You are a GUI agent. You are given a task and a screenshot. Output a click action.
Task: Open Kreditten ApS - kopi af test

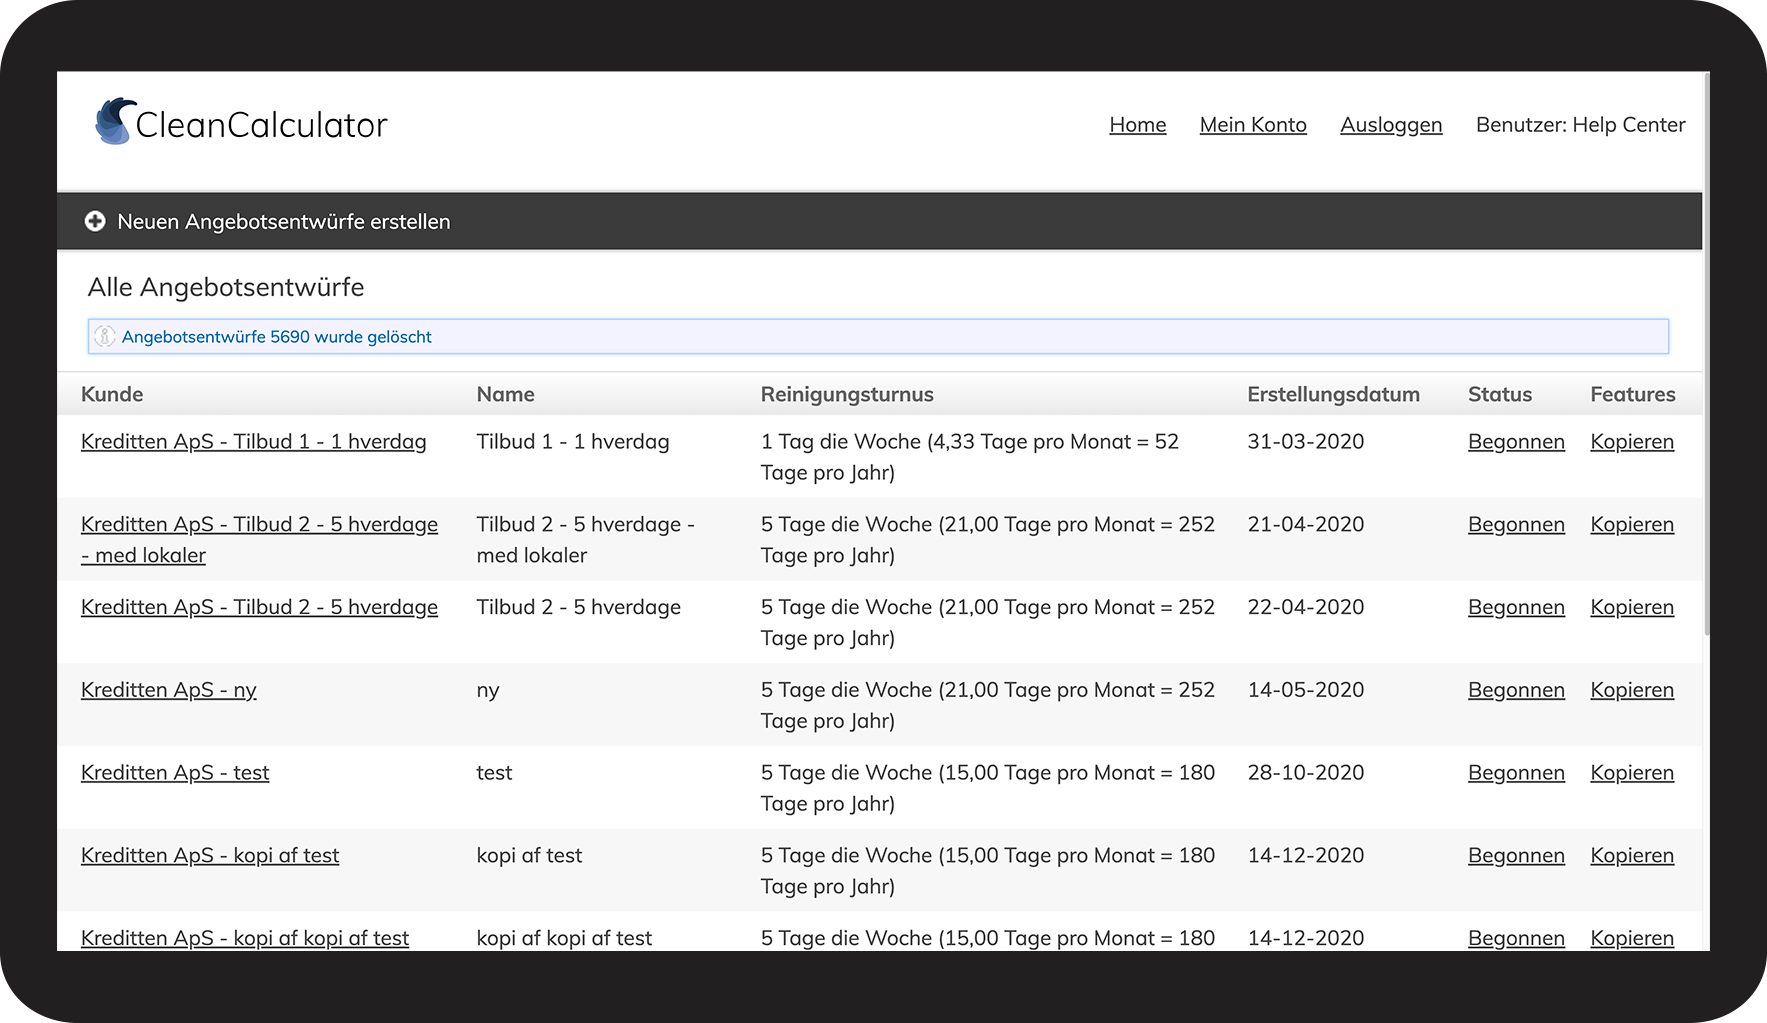[x=210, y=856]
